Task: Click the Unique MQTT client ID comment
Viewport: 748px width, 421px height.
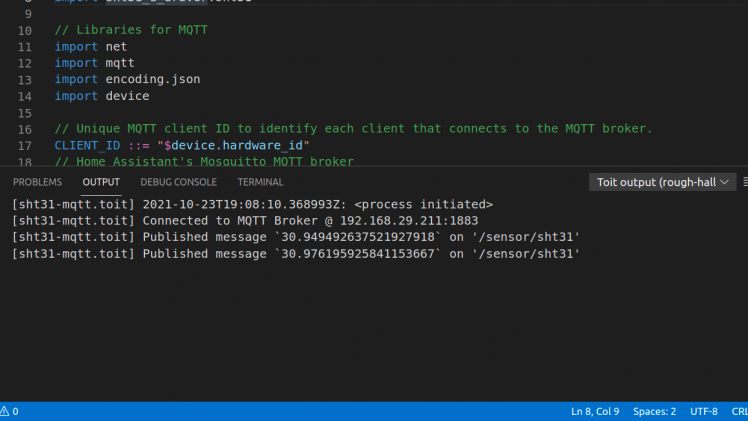Action: (x=353, y=129)
